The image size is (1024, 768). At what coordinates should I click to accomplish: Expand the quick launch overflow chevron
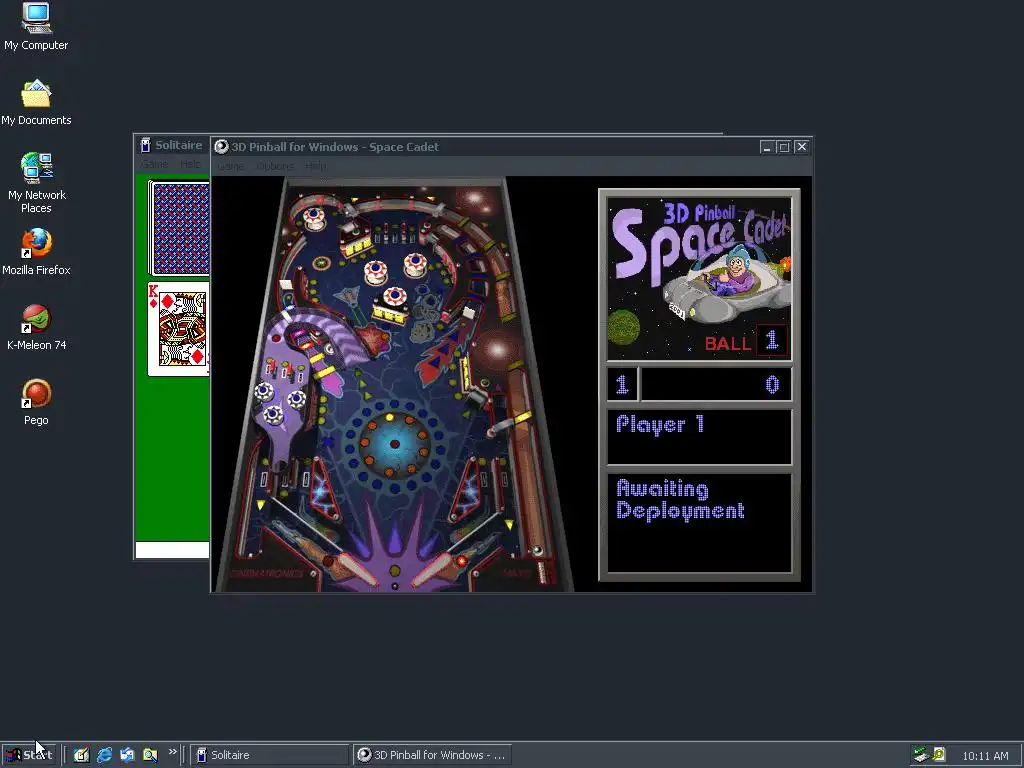pos(172,752)
